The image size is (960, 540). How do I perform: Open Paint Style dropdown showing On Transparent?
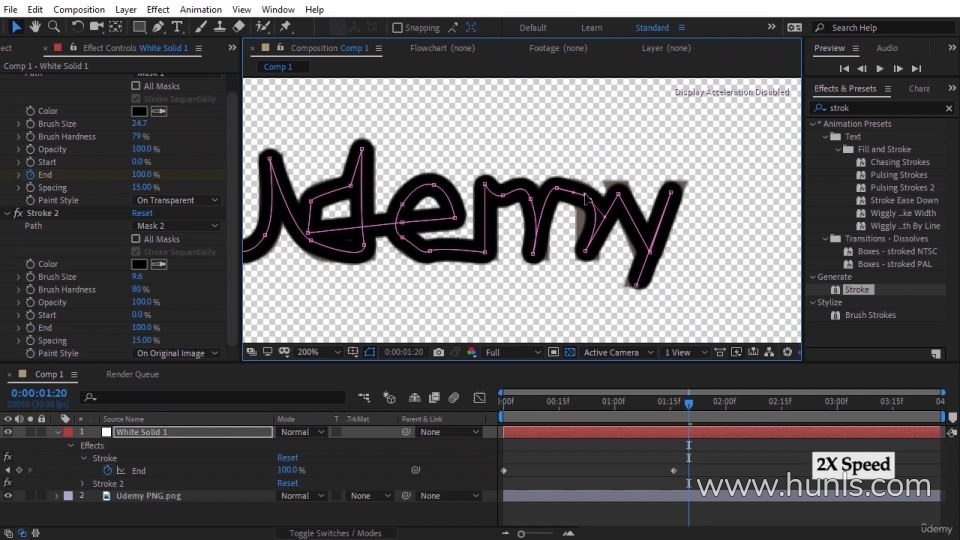[177, 200]
